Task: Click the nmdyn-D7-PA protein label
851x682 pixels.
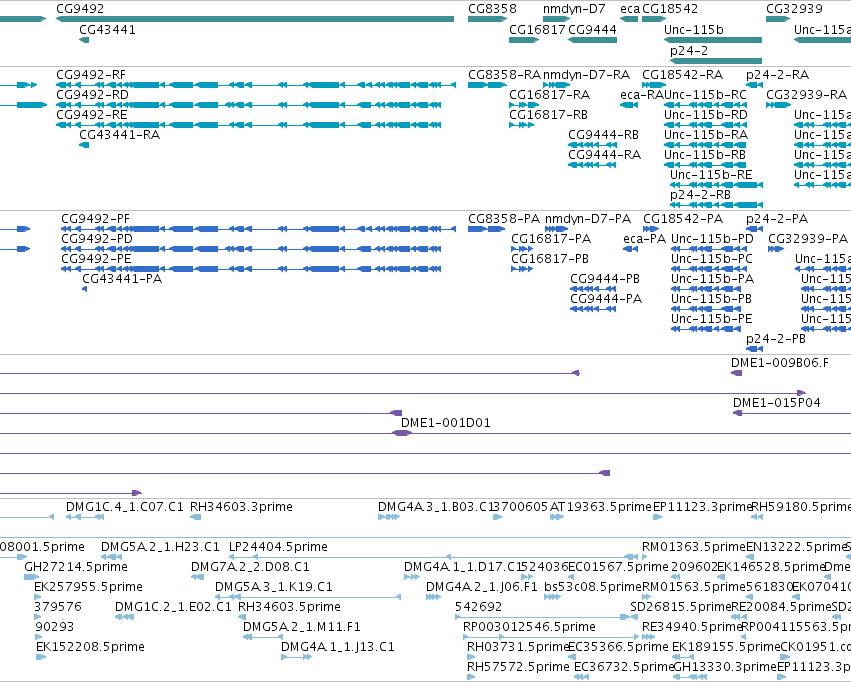Action: pos(588,219)
